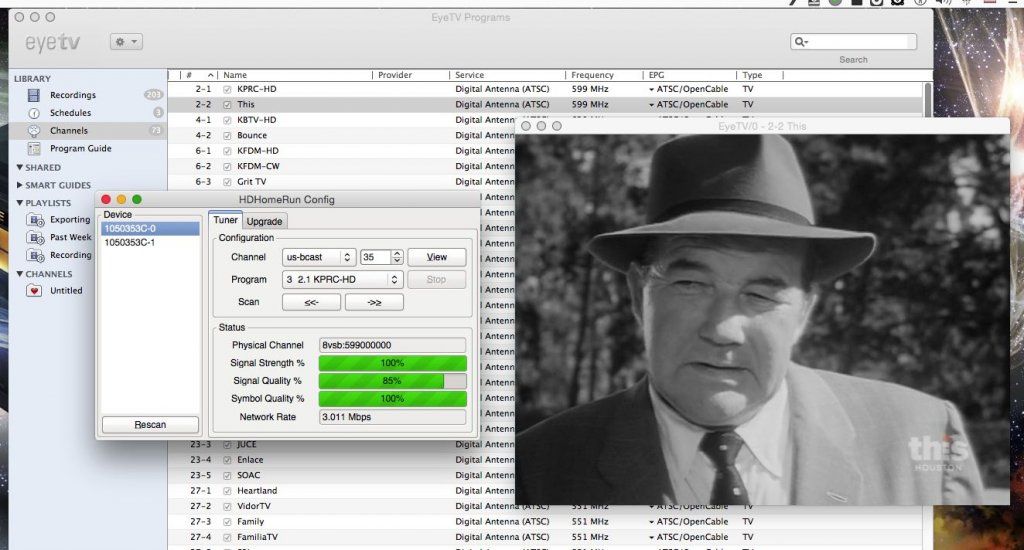Toggle checkbox for Grit TV channel

click(227, 182)
